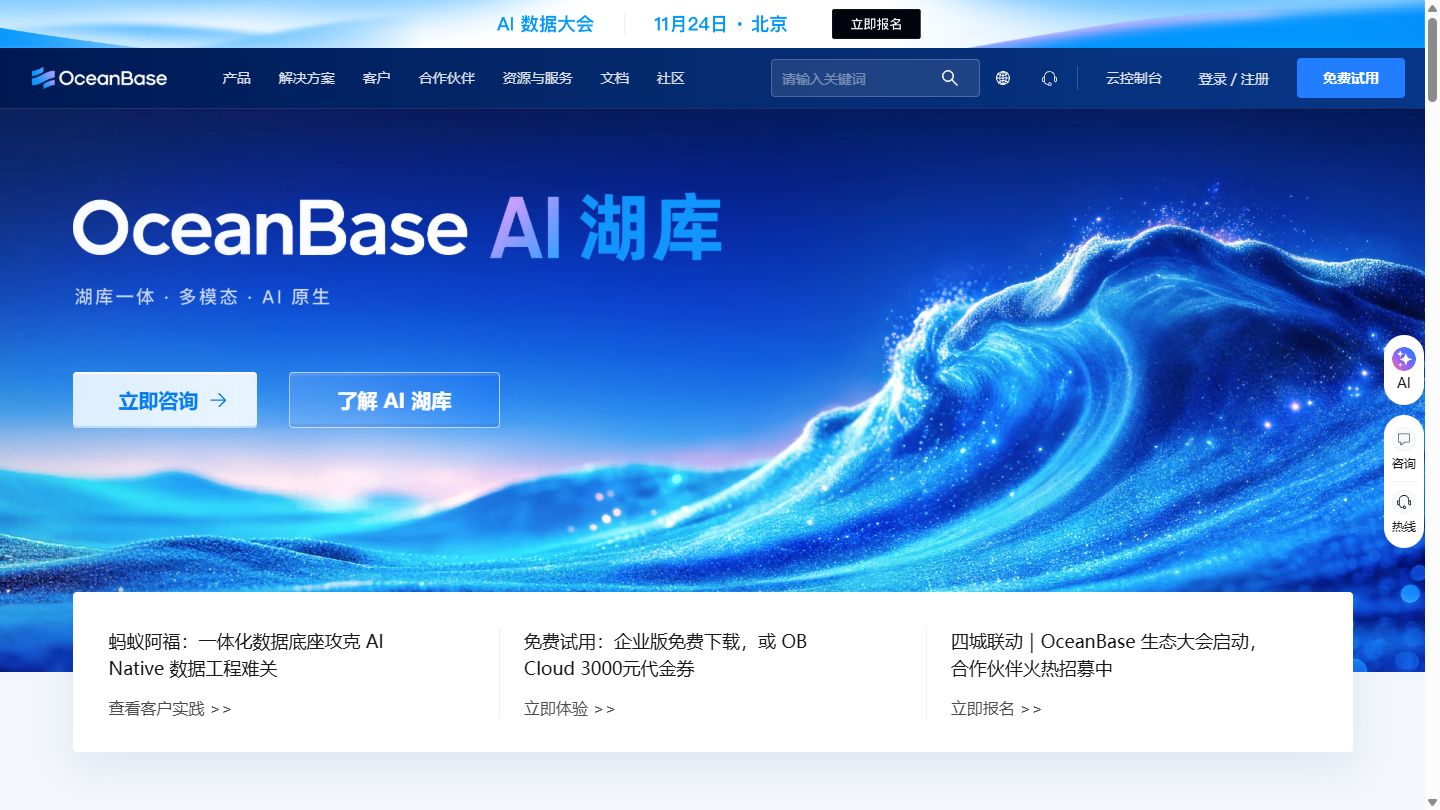Click the 热线 hotline floating button

point(1404,513)
